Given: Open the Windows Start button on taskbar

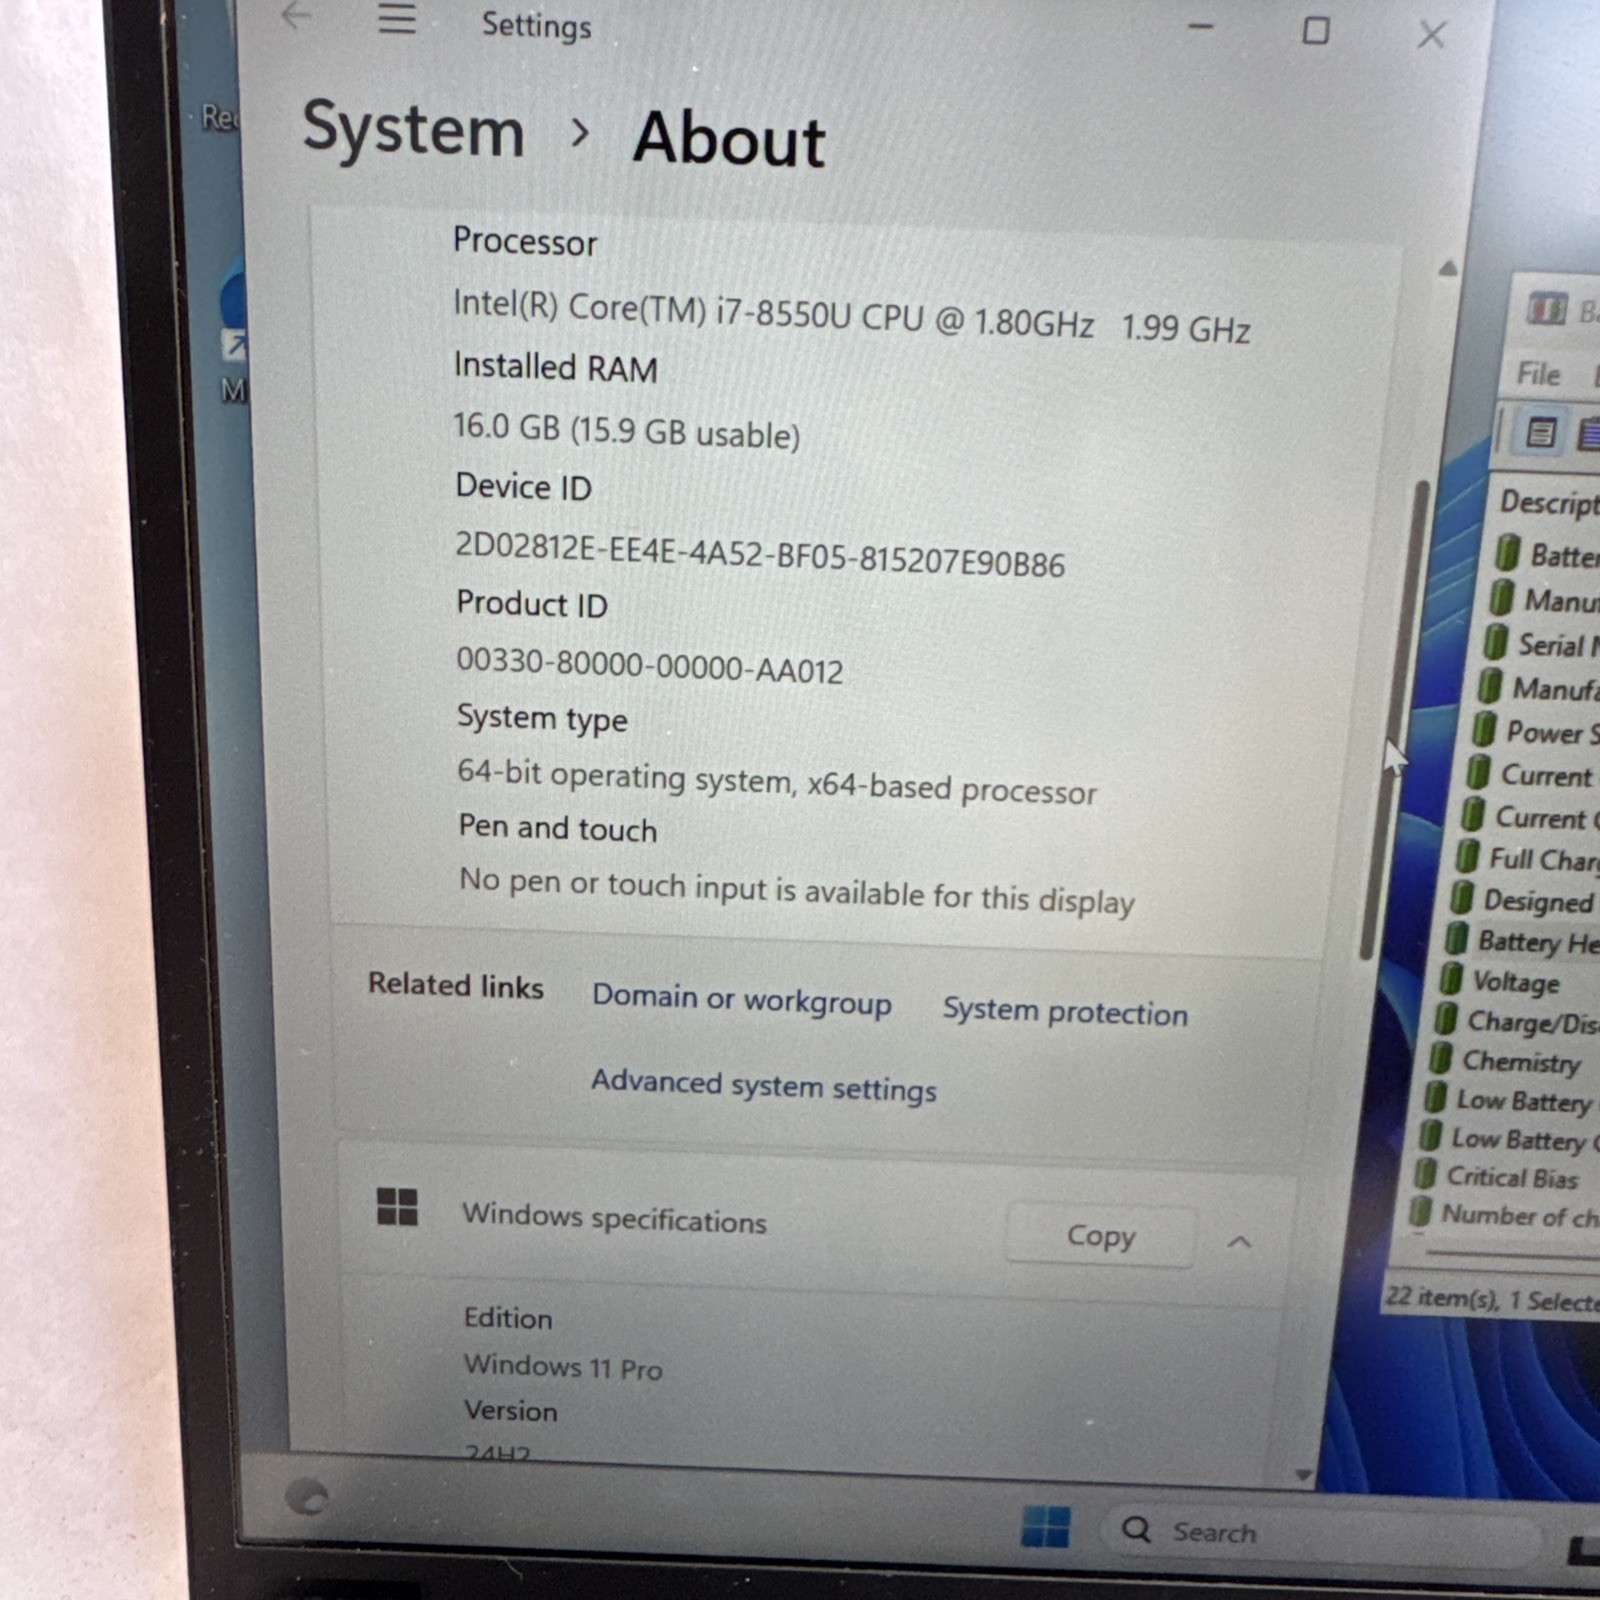Looking at the screenshot, I should tap(1046, 1528).
